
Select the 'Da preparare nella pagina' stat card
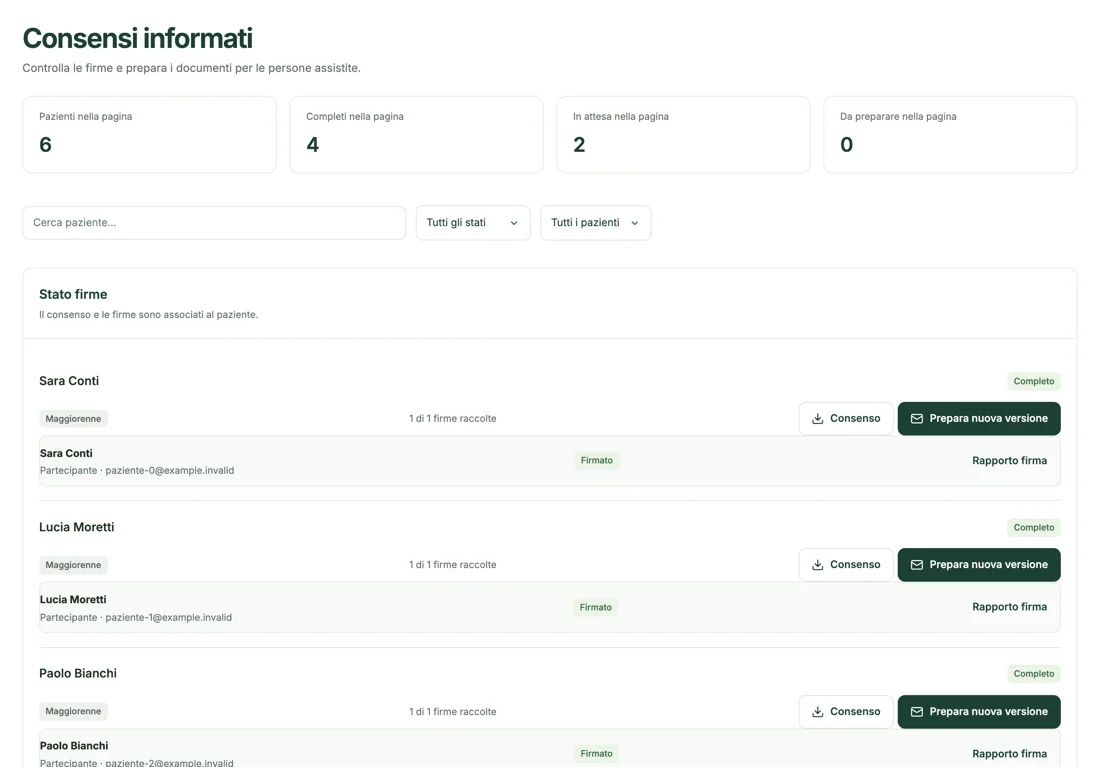[950, 135]
